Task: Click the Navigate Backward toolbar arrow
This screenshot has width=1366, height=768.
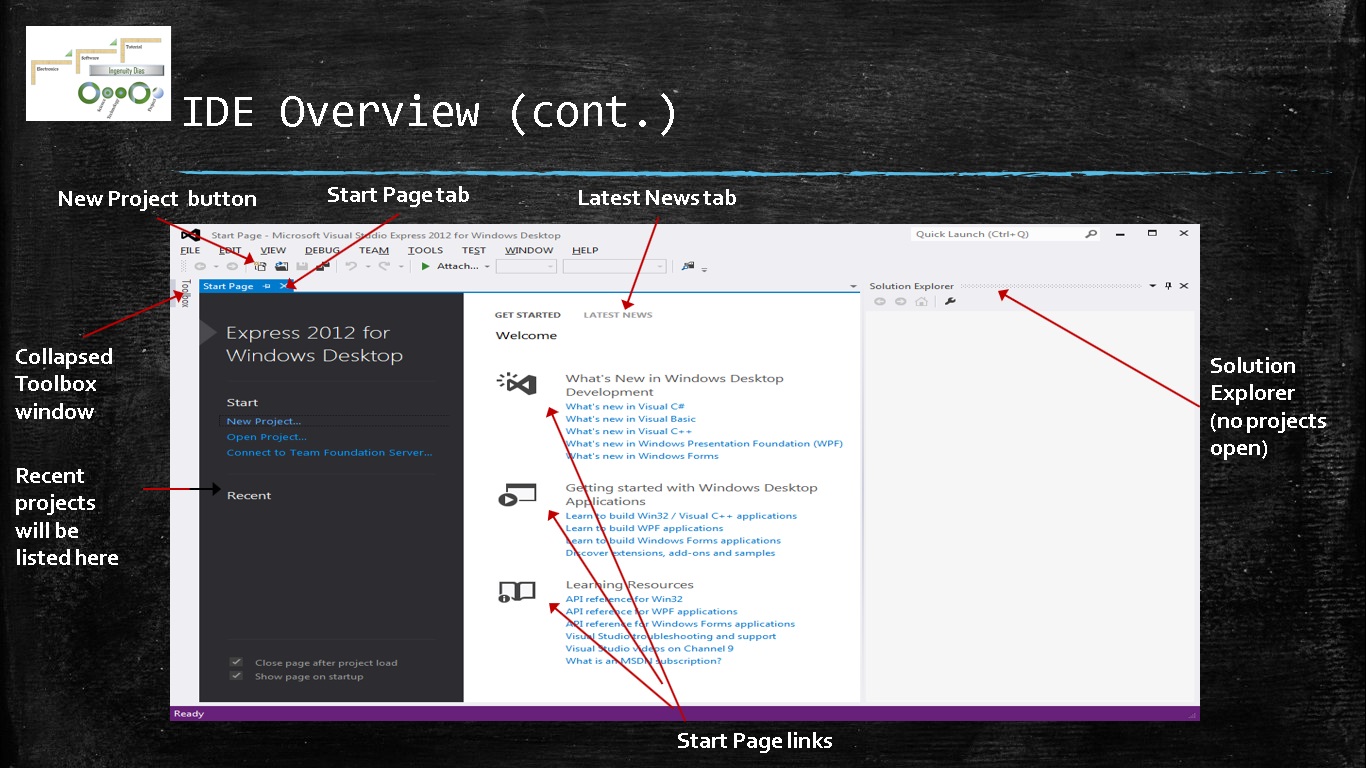Action: (200, 266)
